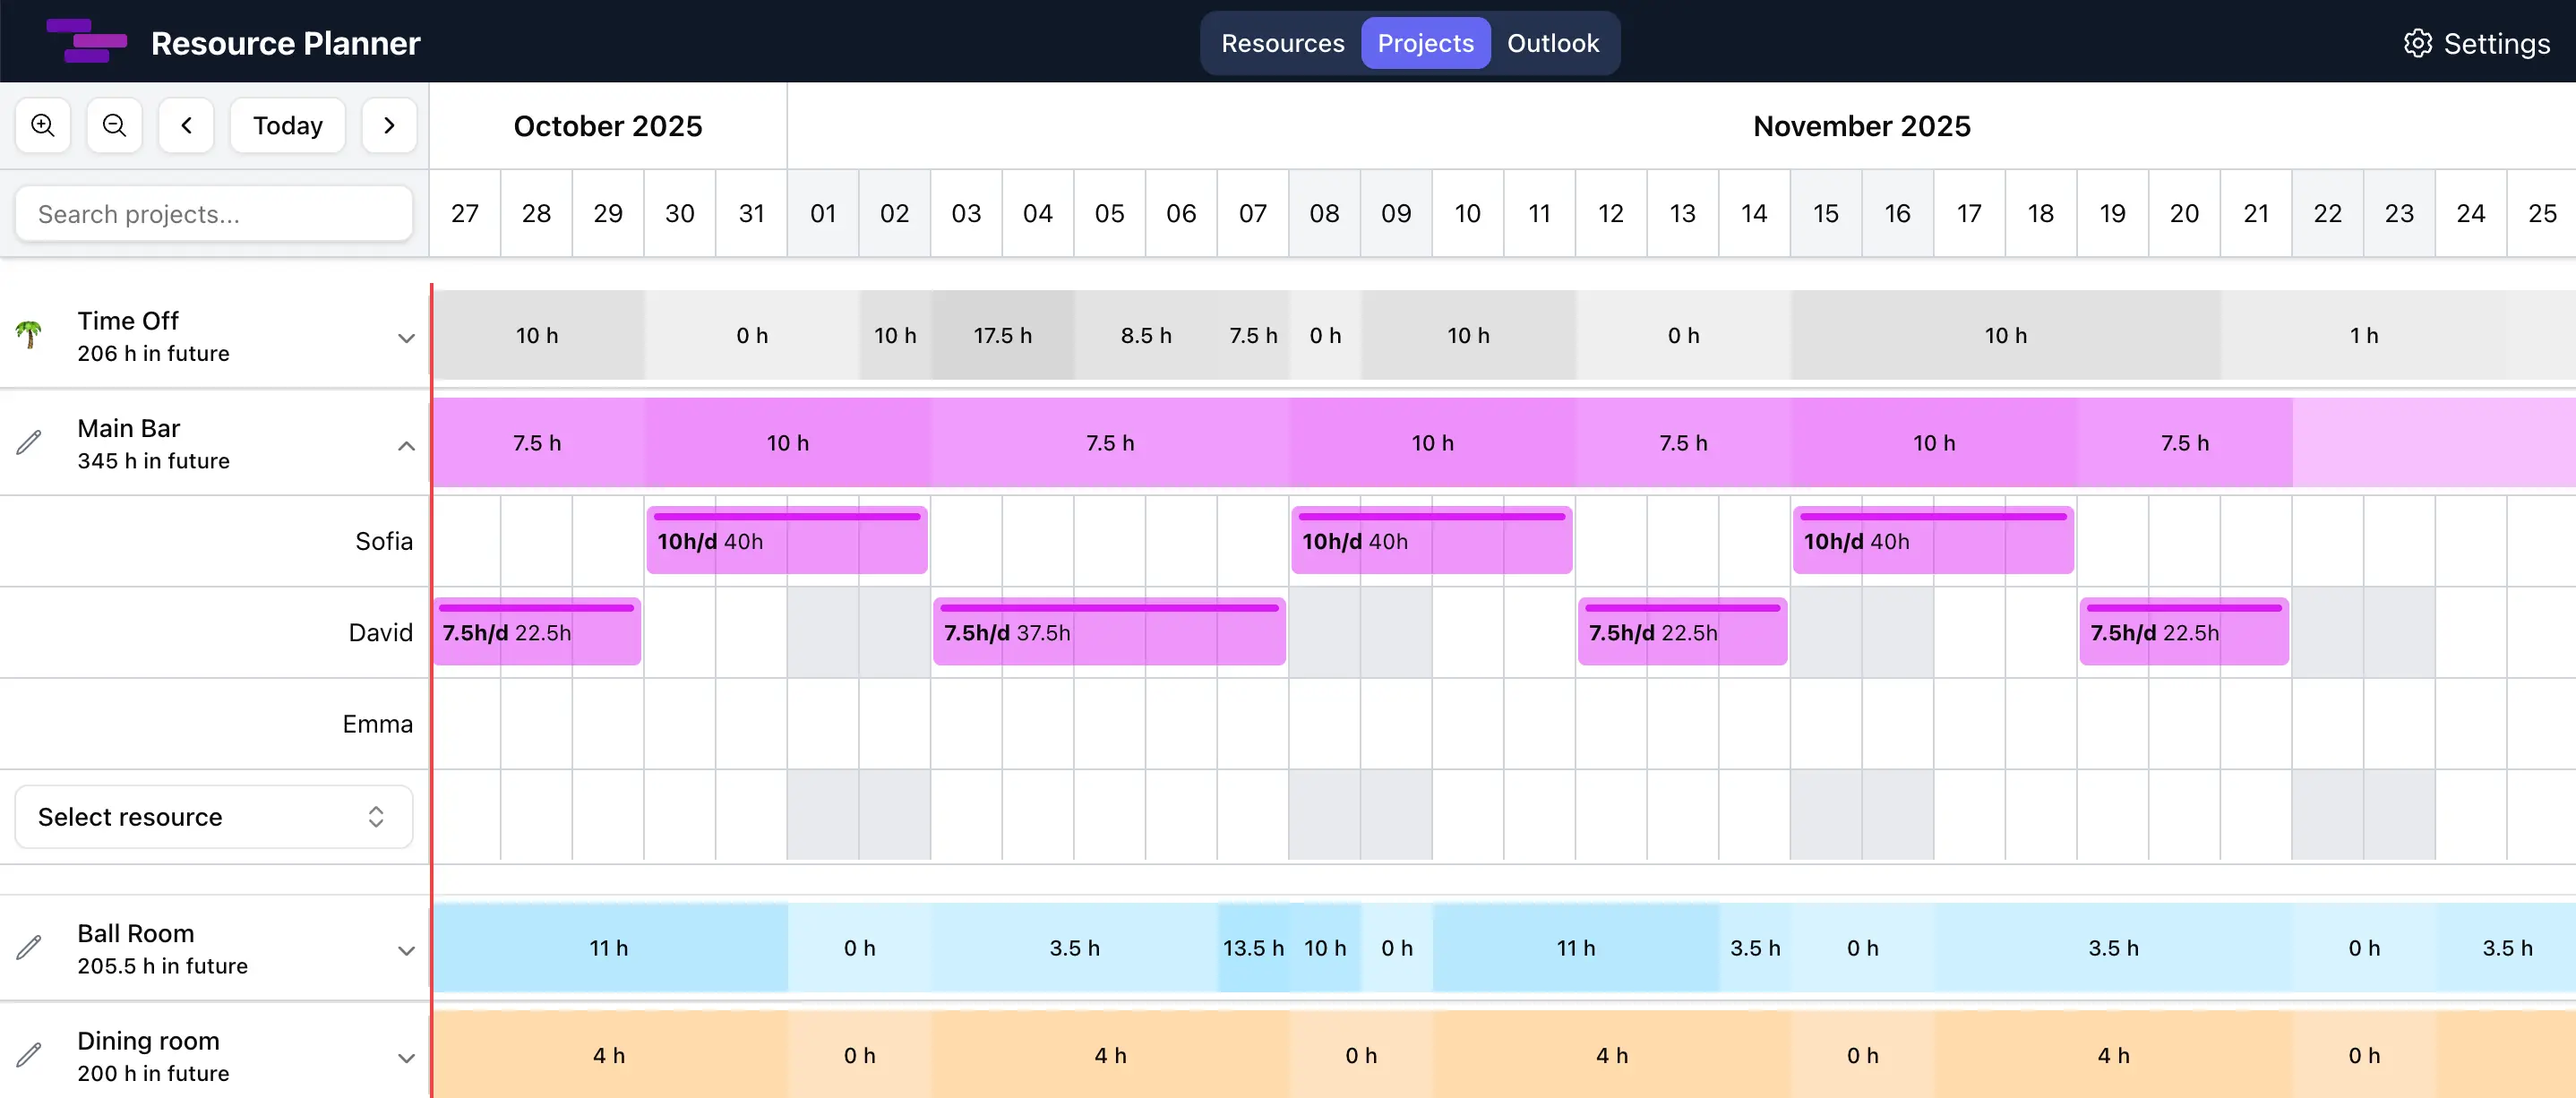2576x1098 pixels.
Task: Click the Main Bar edit pencil icon
Action: [29, 443]
